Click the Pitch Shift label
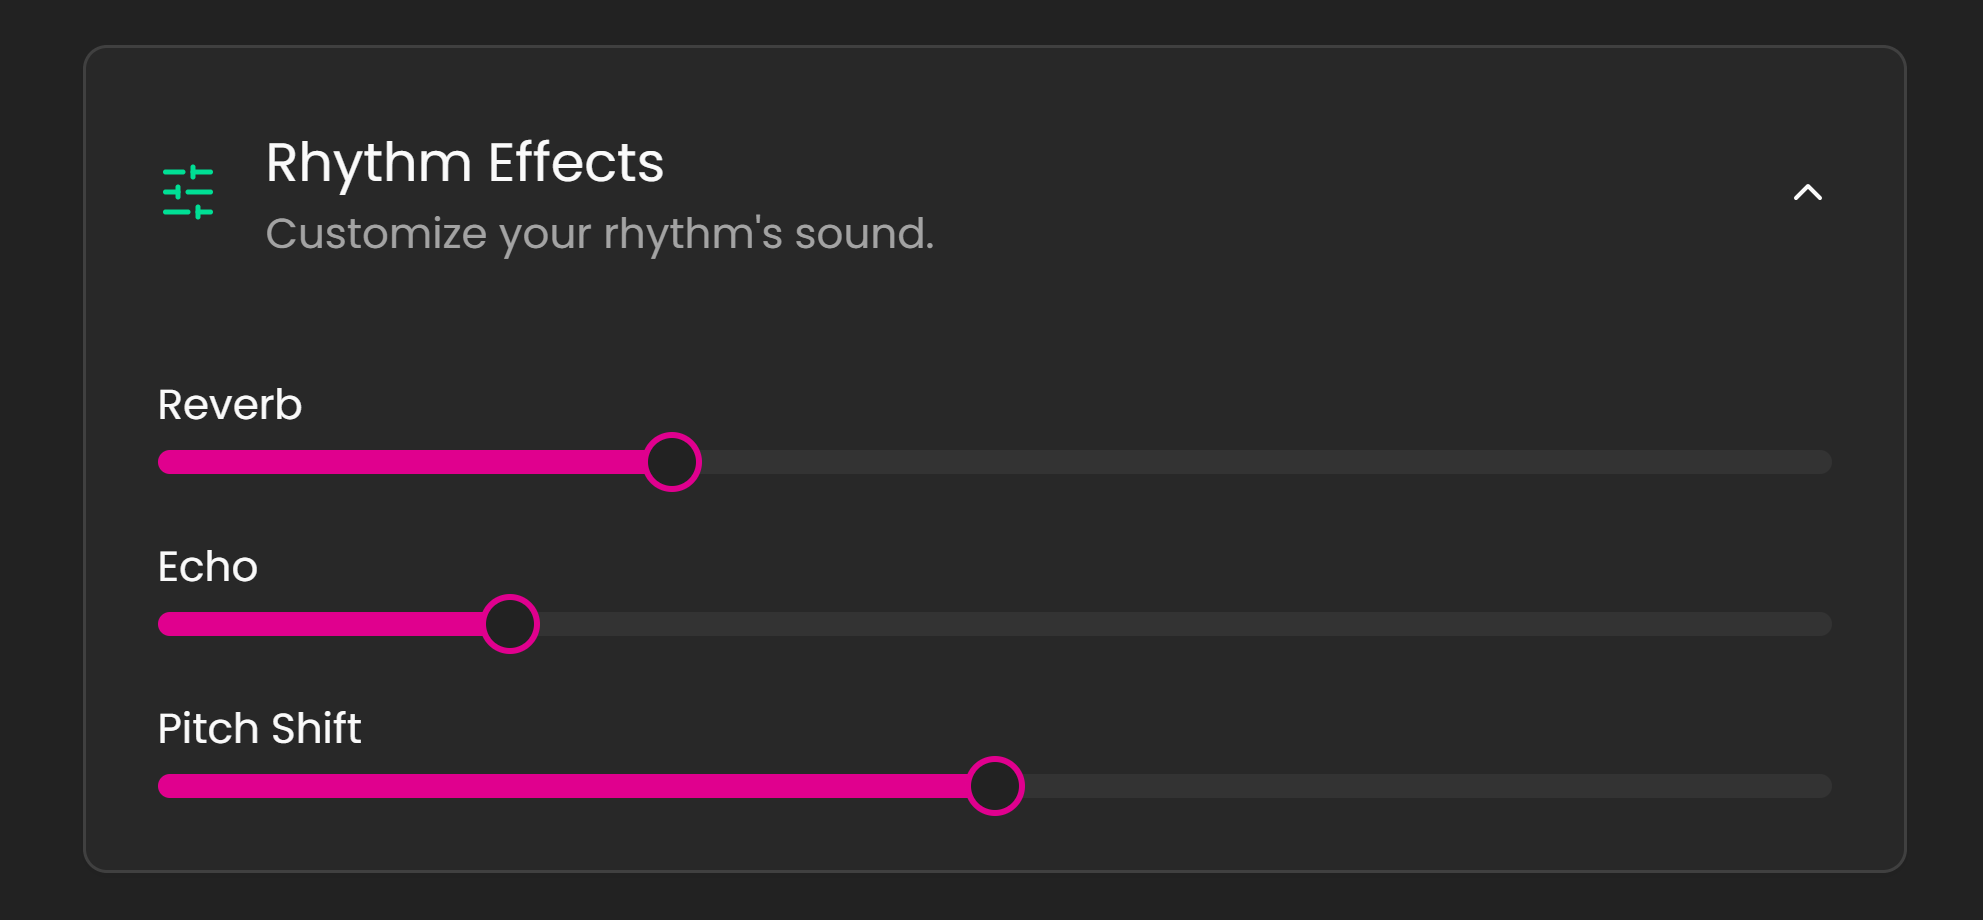The height and width of the screenshot is (920, 1983). [x=259, y=729]
